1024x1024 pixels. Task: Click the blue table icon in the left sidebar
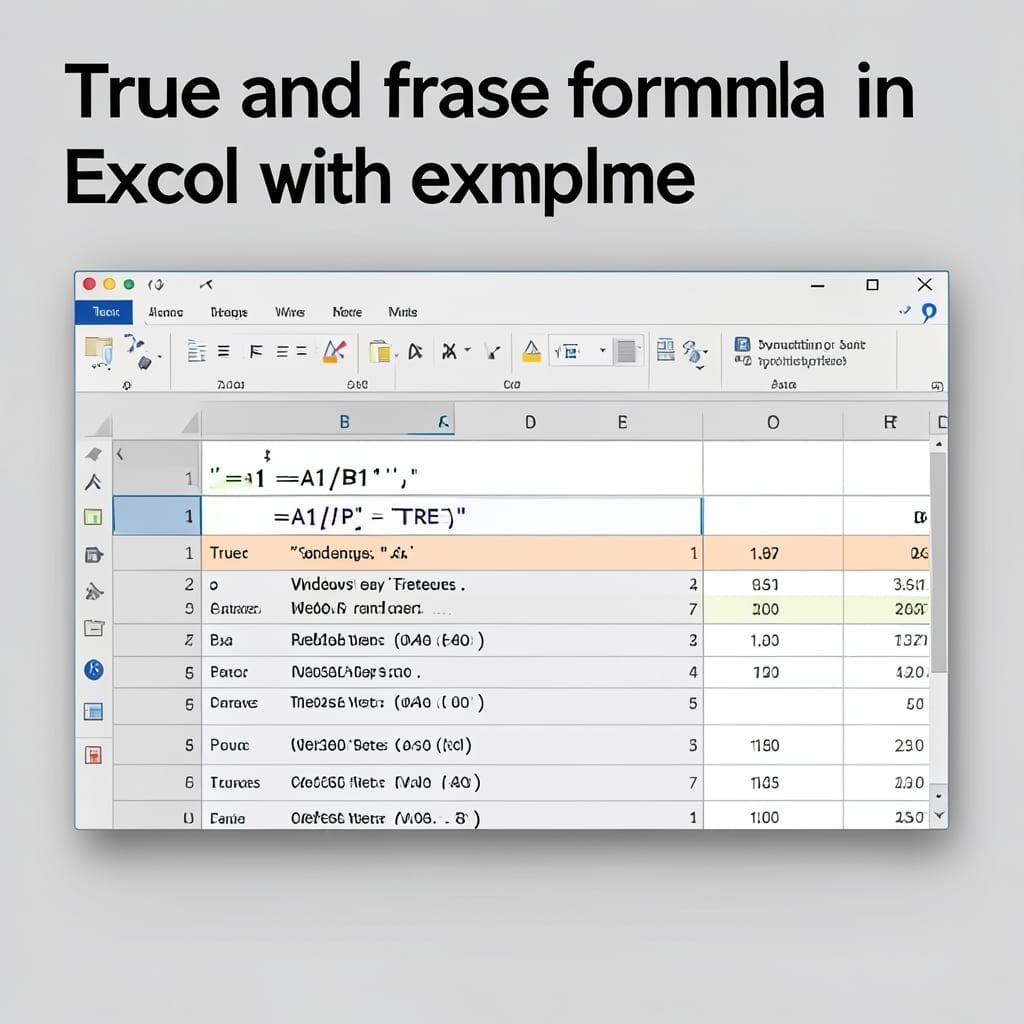93,711
